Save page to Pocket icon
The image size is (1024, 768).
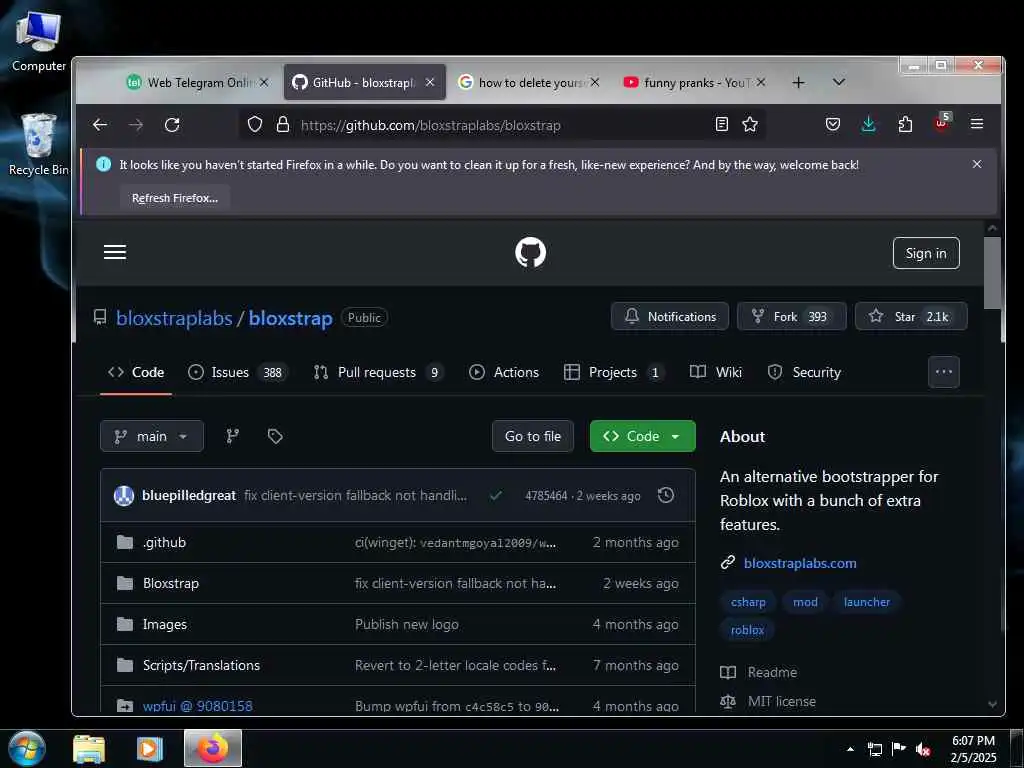point(833,124)
